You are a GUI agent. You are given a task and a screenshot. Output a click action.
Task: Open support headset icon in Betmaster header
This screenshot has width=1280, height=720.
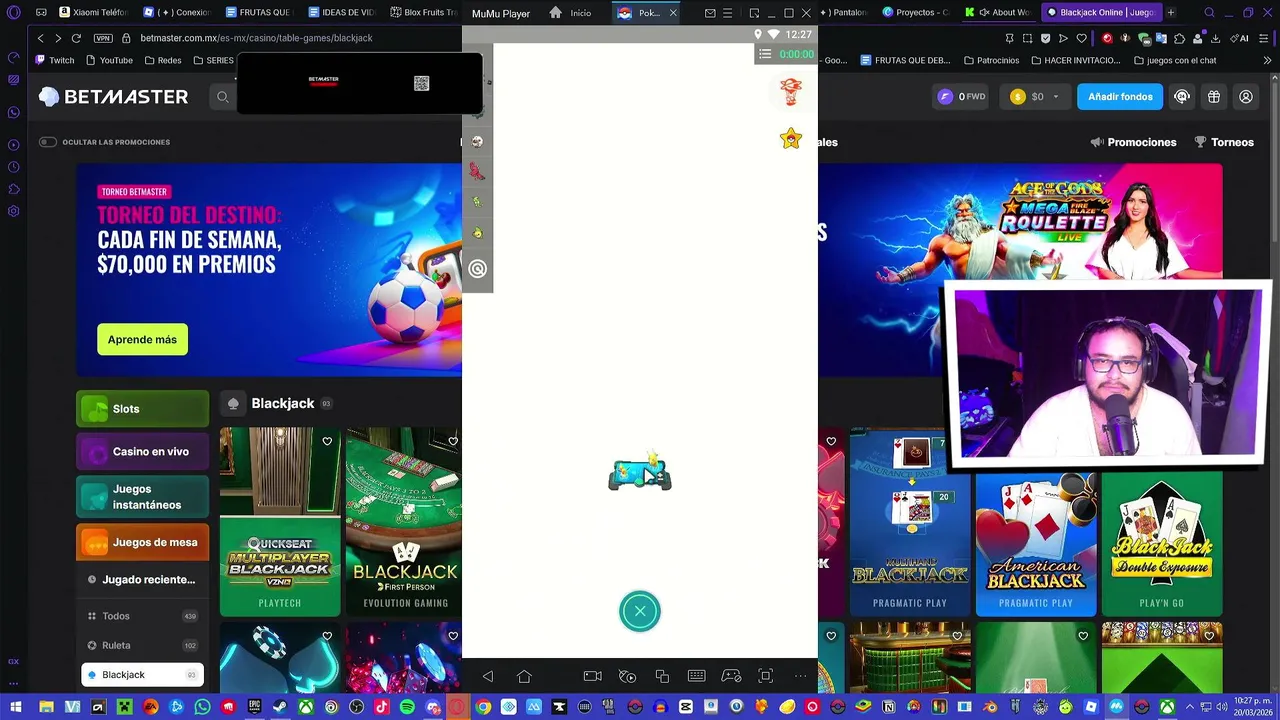[1182, 97]
